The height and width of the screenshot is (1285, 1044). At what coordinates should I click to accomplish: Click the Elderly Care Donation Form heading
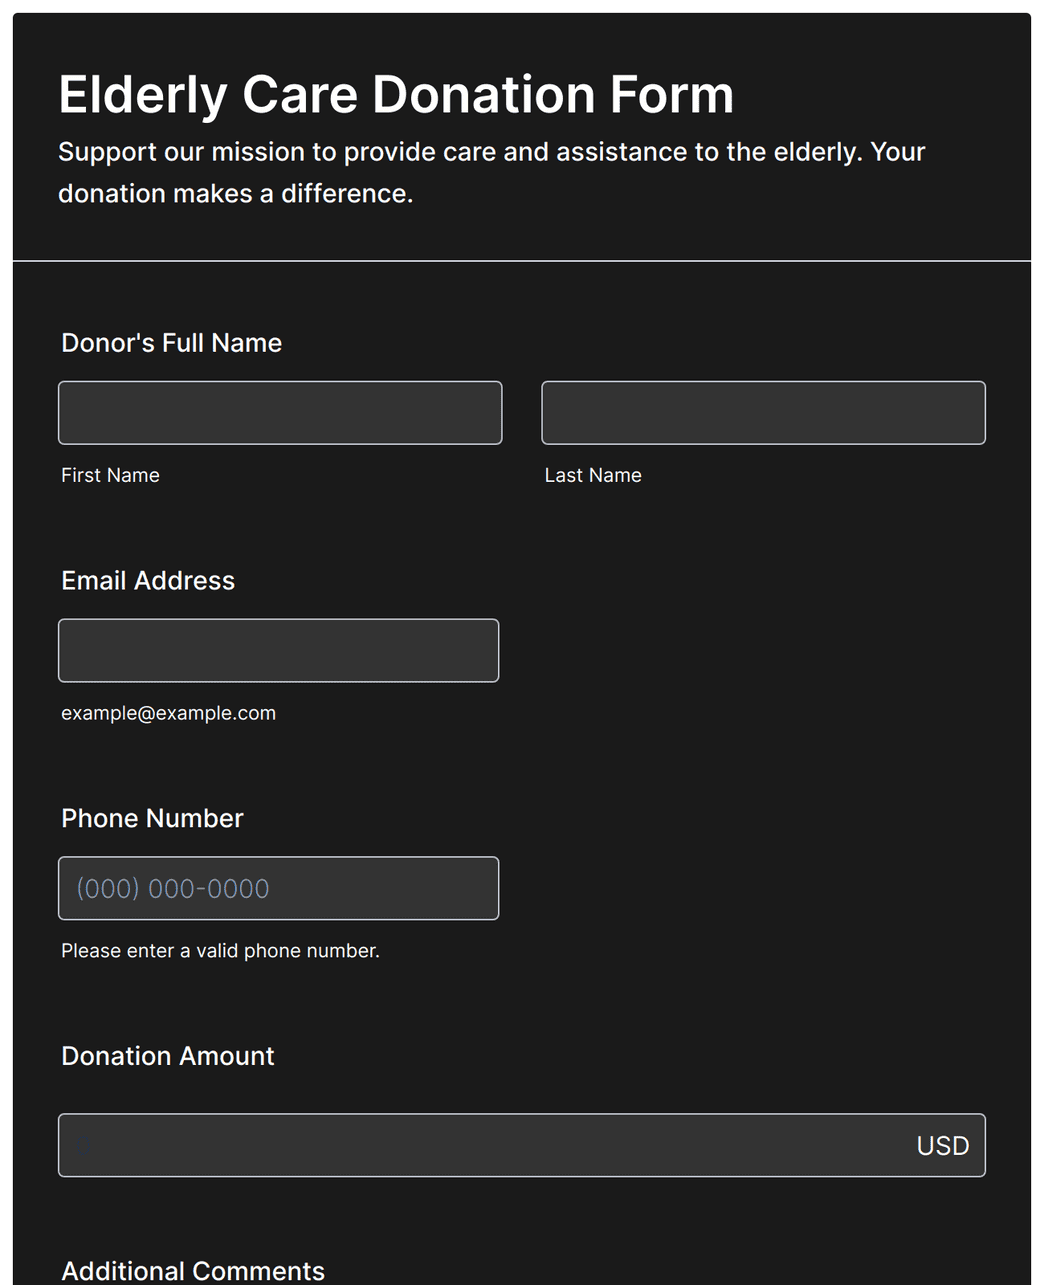click(x=396, y=95)
